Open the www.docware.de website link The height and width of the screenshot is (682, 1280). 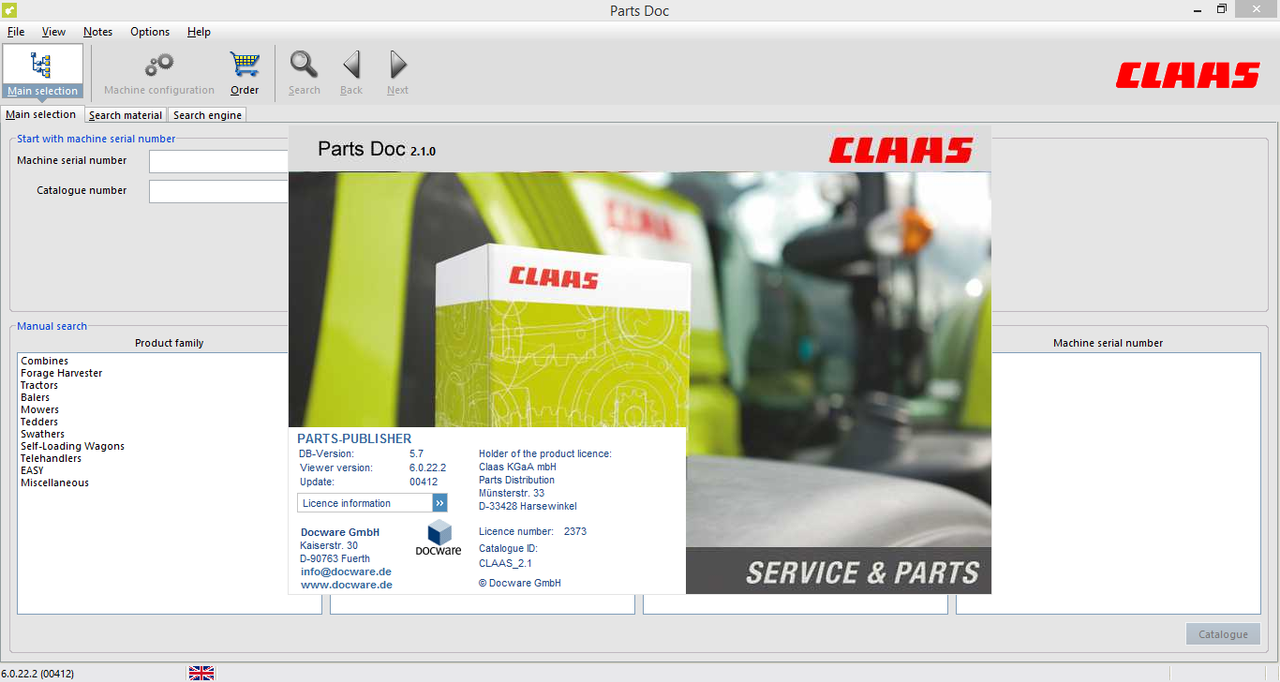coord(346,585)
